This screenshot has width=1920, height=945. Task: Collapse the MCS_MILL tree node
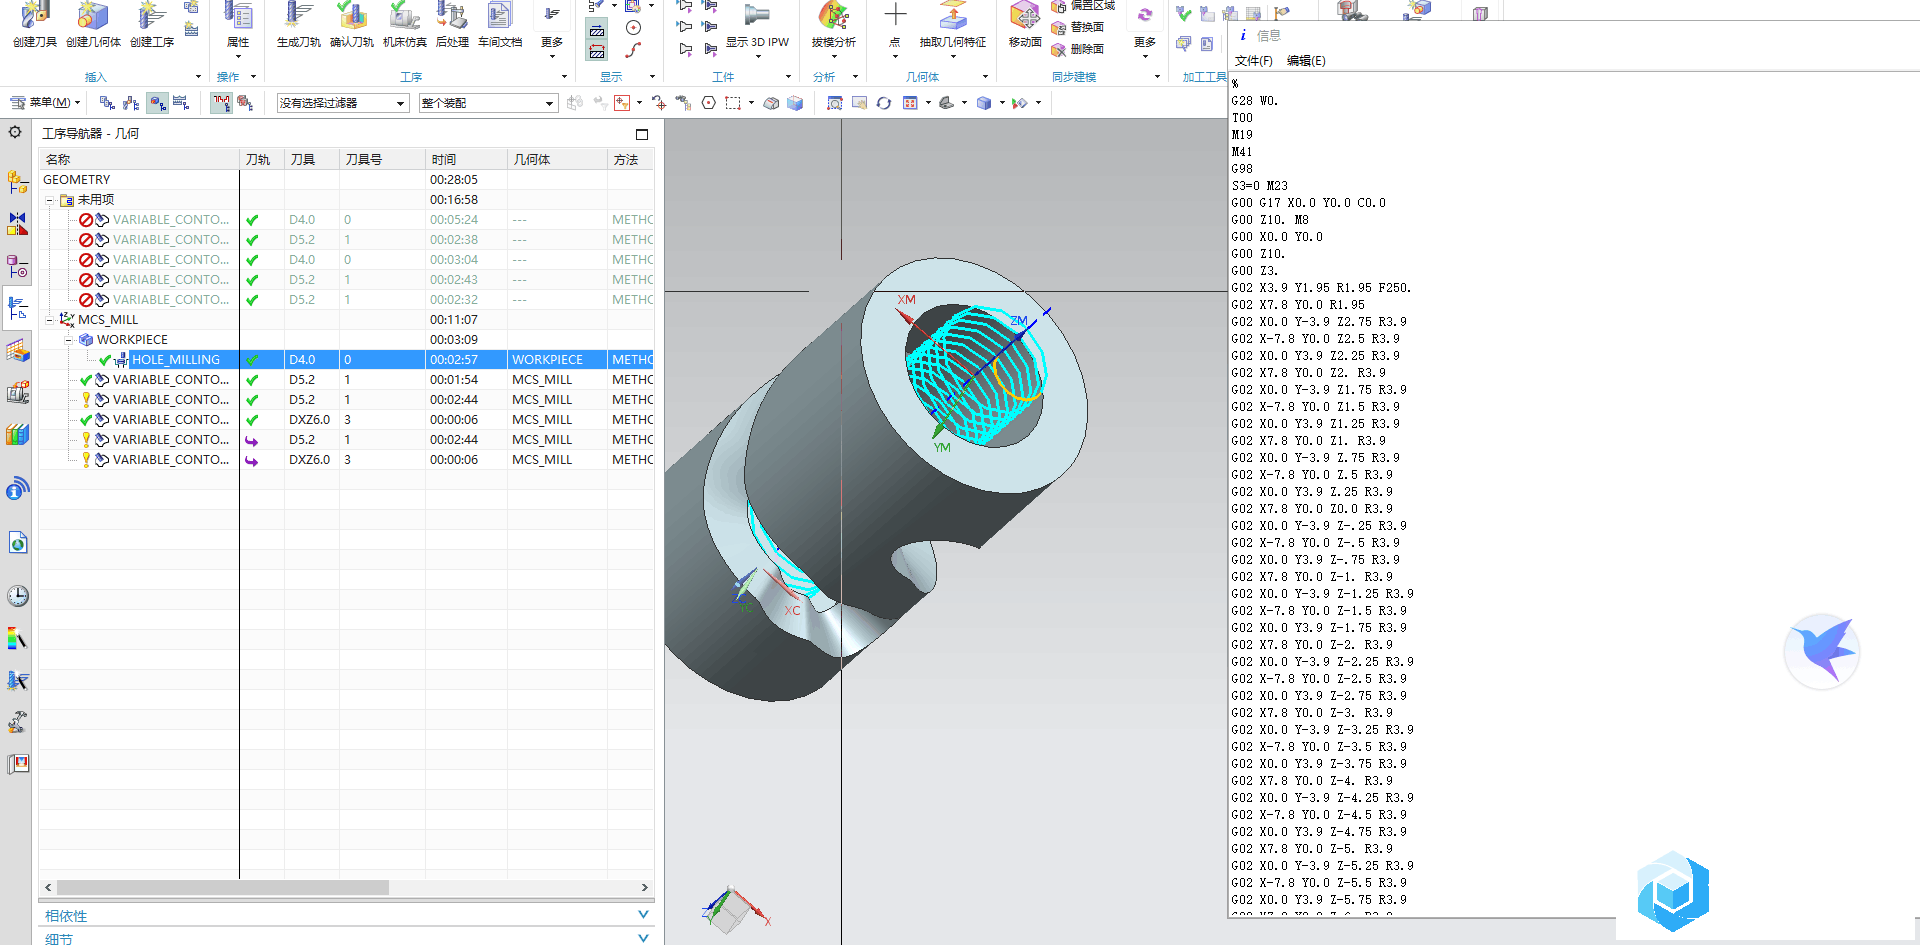pos(49,320)
